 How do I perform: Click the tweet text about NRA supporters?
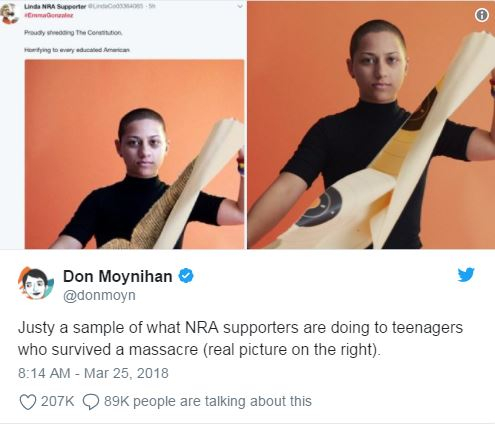240,338
